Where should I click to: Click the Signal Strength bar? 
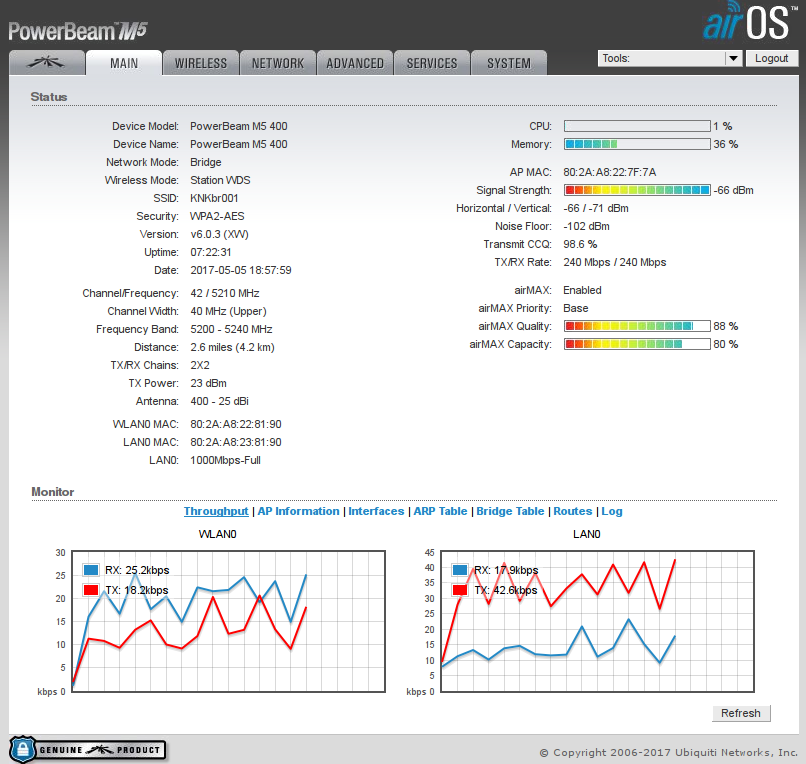tap(637, 190)
